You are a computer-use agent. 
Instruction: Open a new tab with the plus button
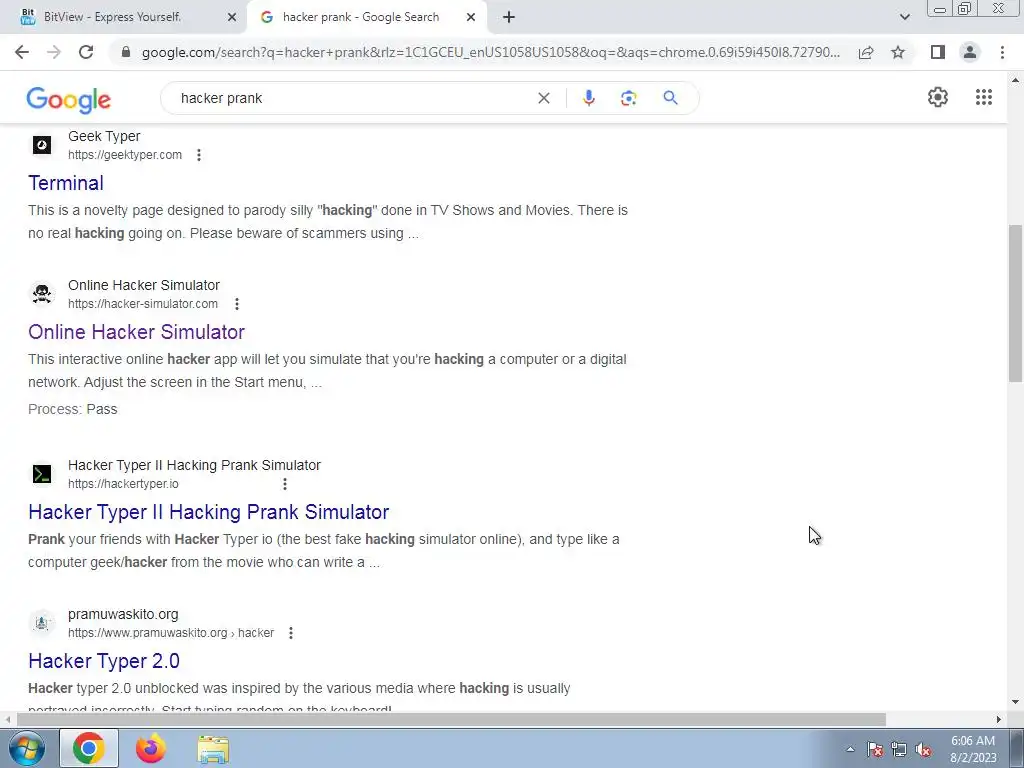click(509, 18)
